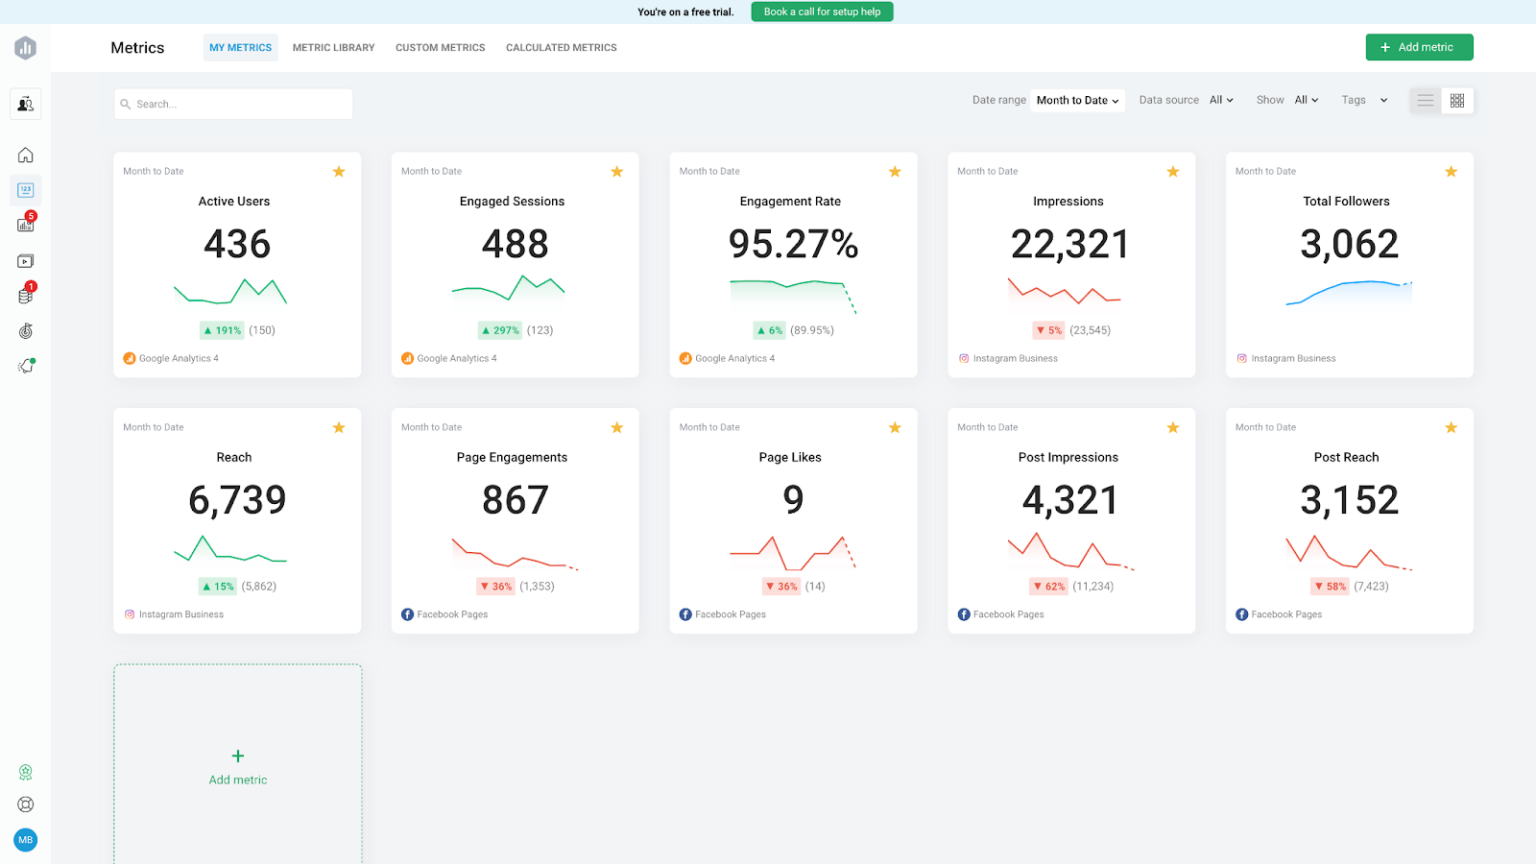Open the Date range Month to Date dropdown
Screen dimensions: 1536x864
1077,100
